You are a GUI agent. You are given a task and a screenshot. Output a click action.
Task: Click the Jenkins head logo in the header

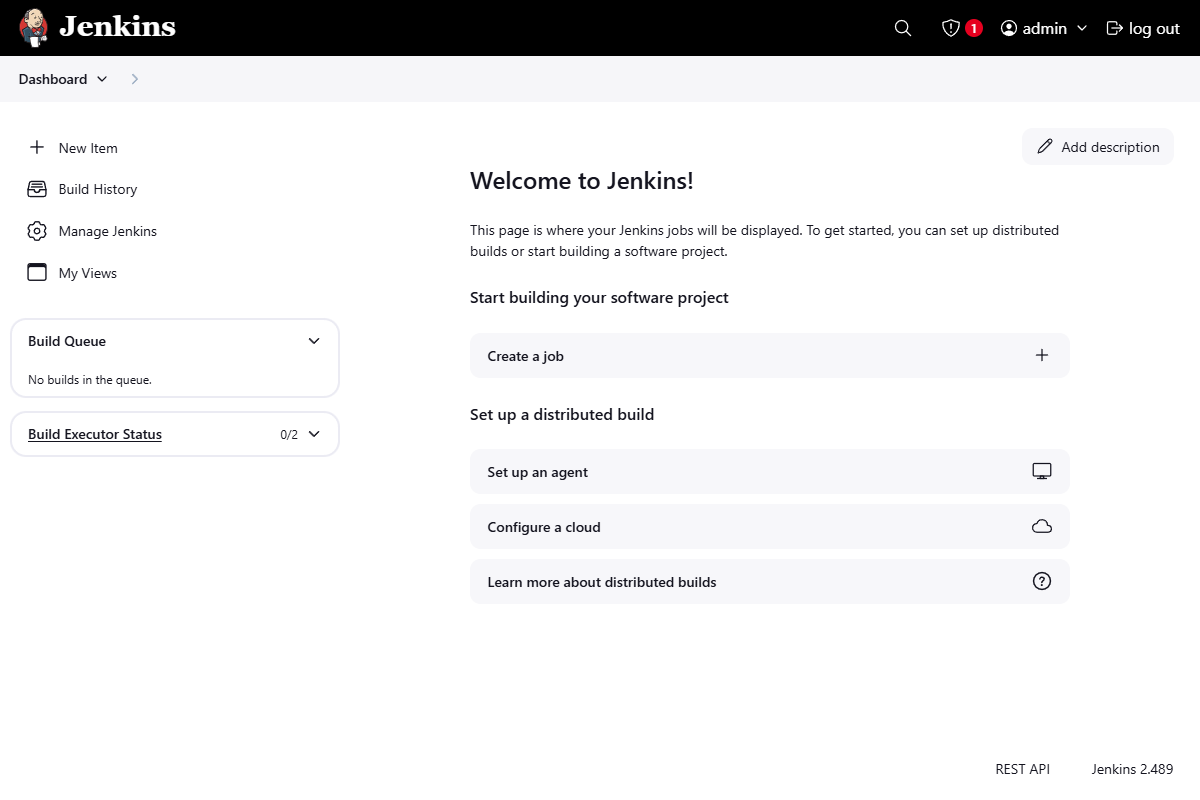click(x=33, y=27)
